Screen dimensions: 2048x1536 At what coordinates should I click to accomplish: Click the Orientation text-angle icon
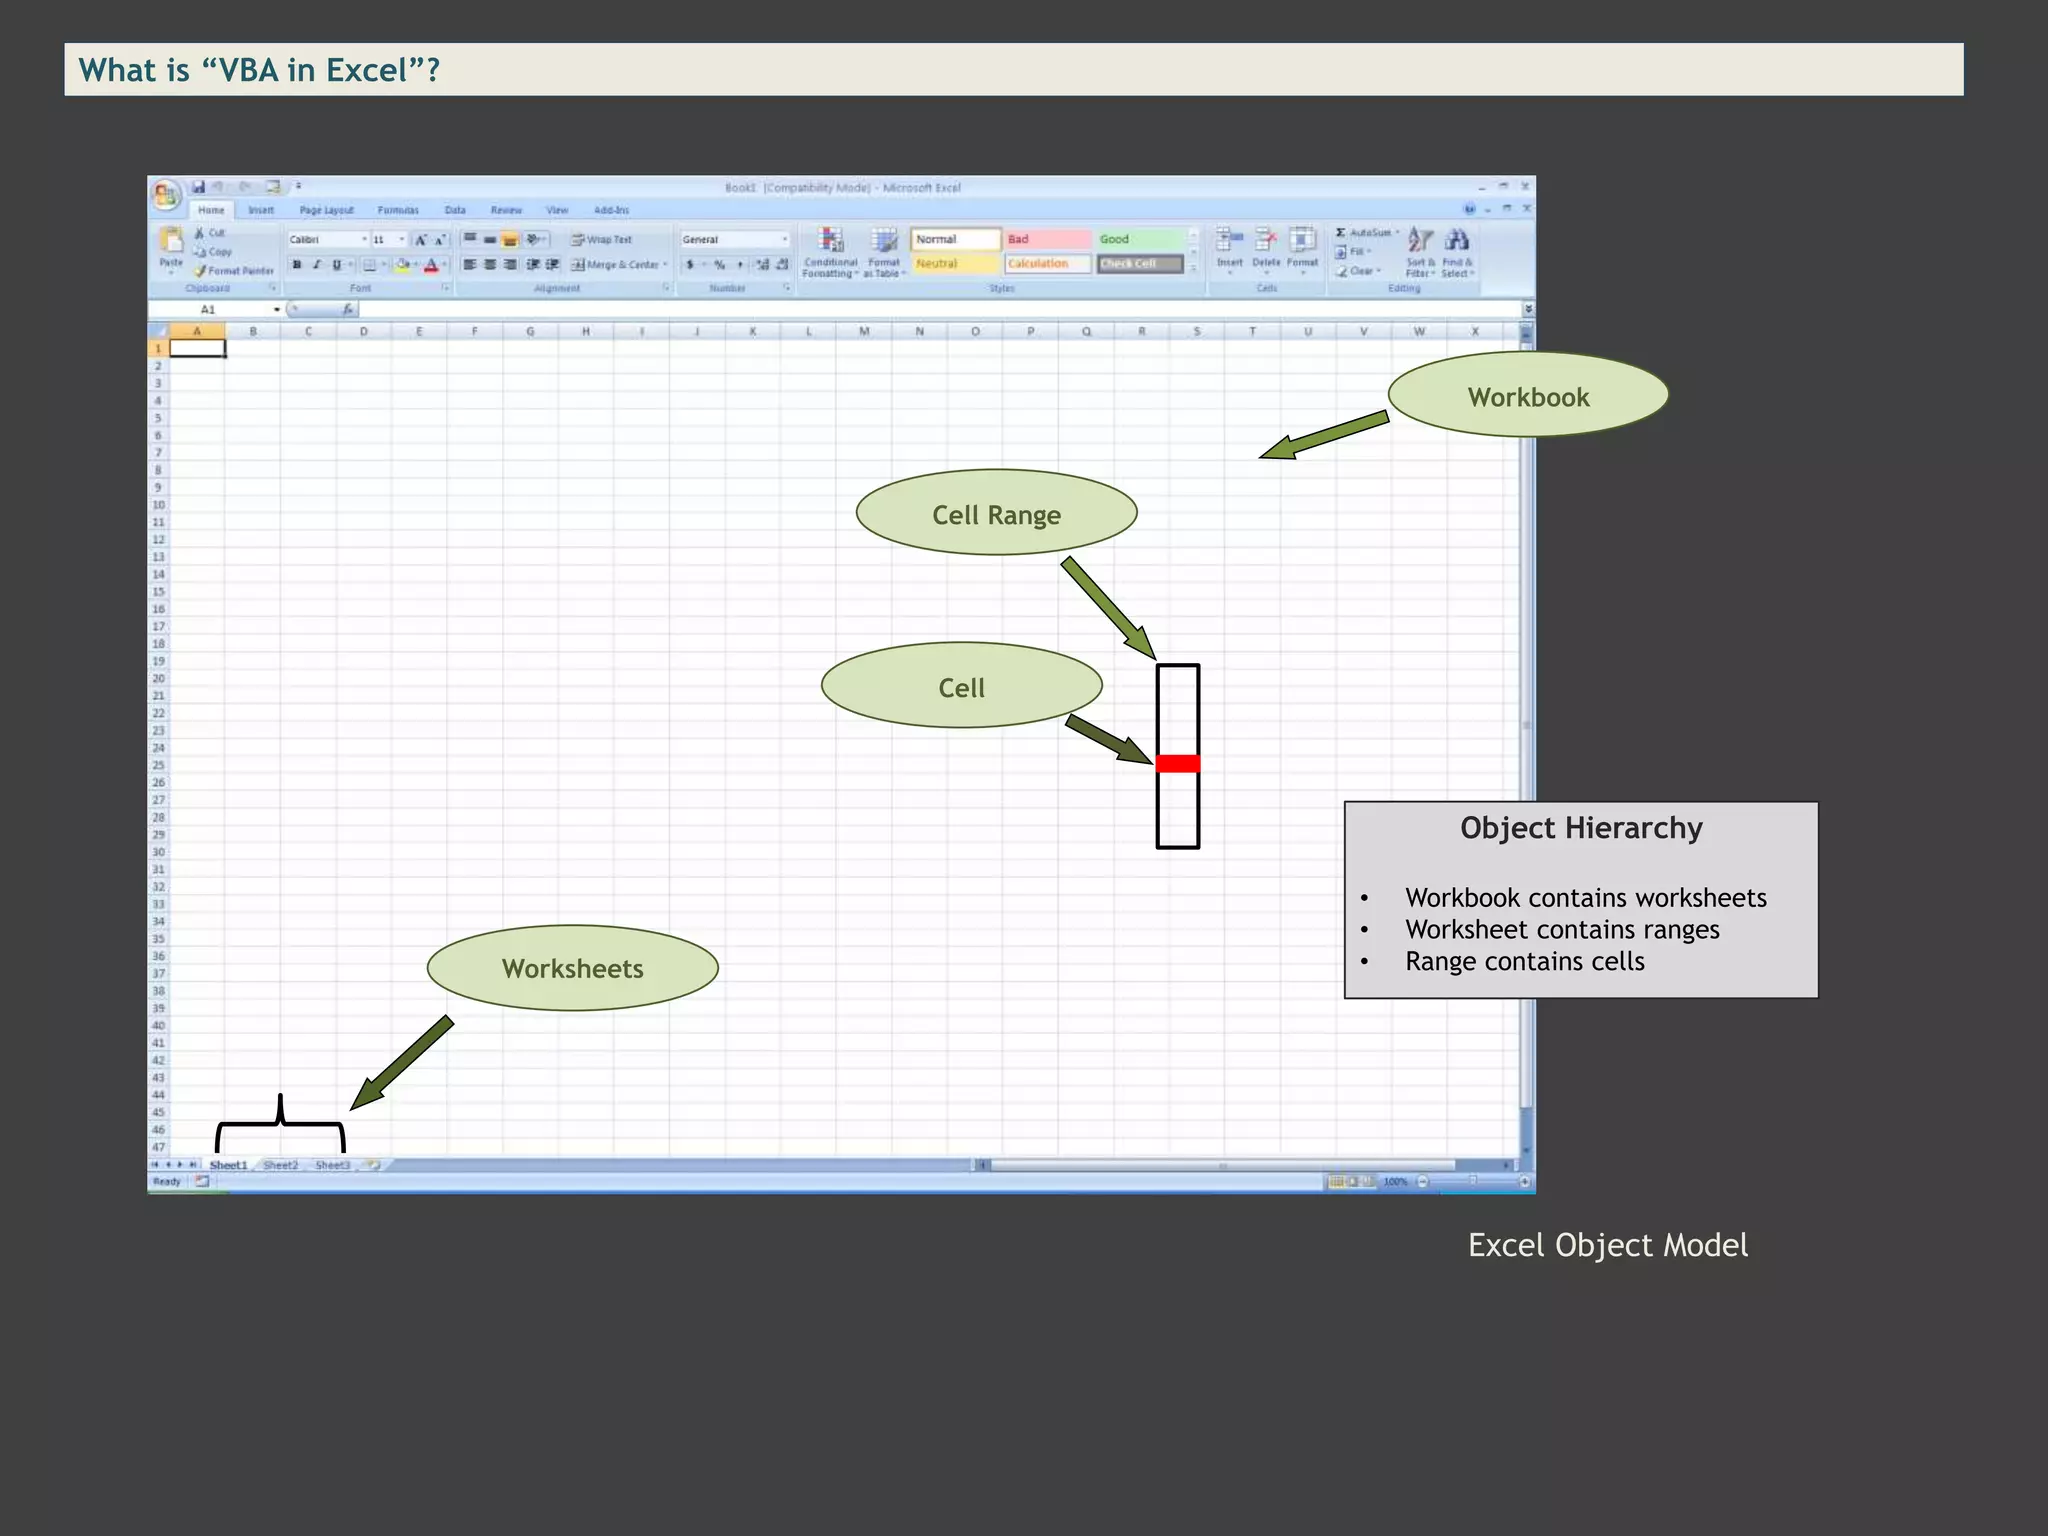pyautogui.click(x=535, y=239)
